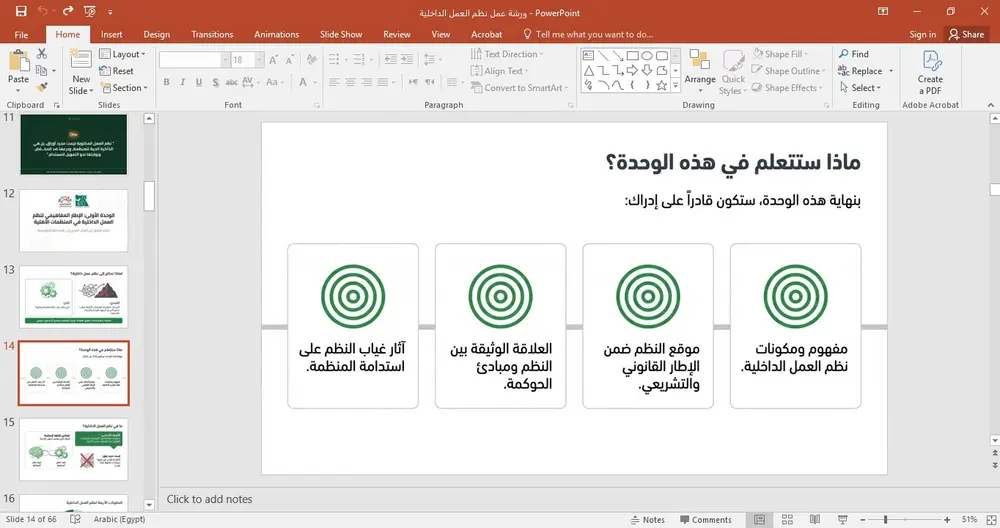Click the Zoom In plus button
This screenshot has height=528, width=1000.
(x=947, y=520)
